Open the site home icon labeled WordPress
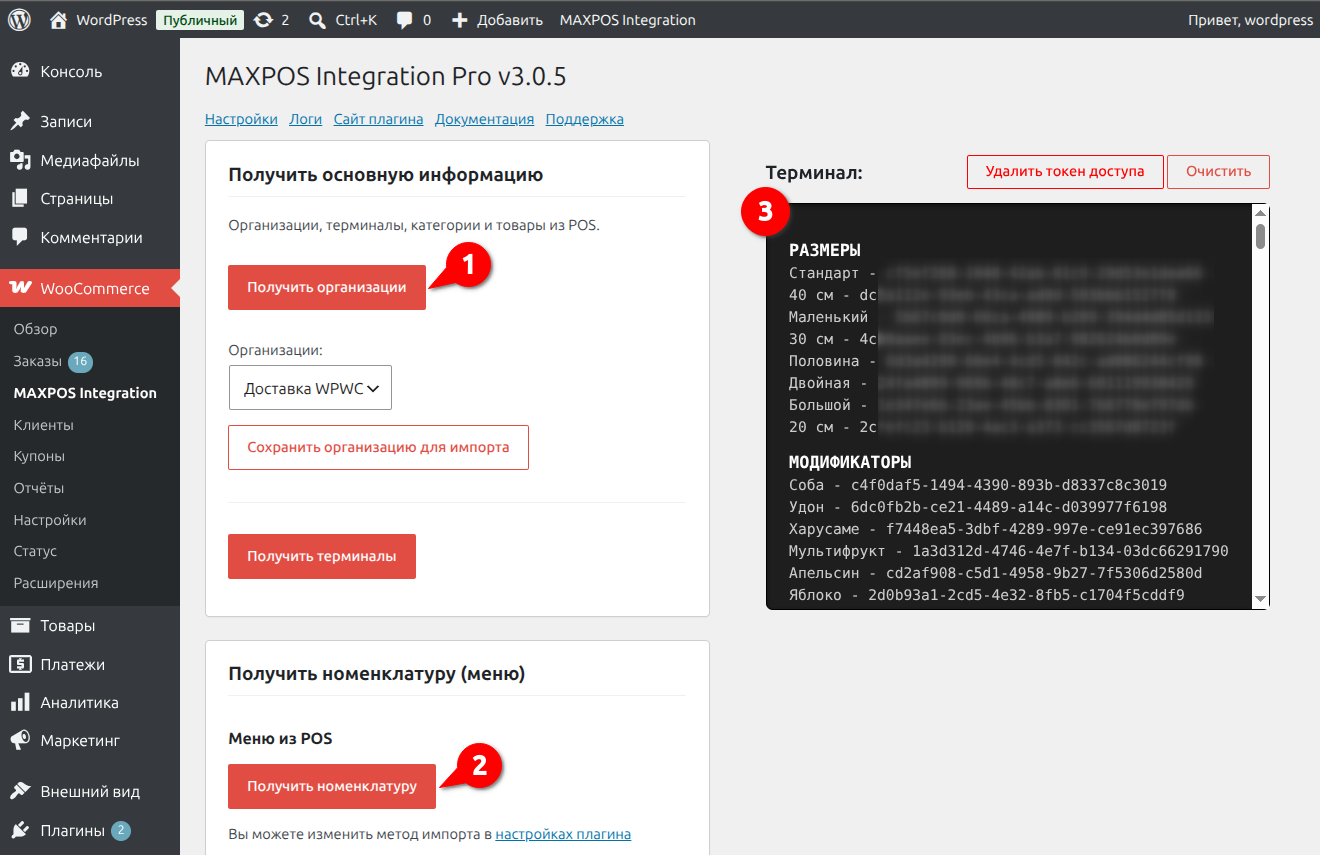This screenshot has height=855, width=1320. 58,20
